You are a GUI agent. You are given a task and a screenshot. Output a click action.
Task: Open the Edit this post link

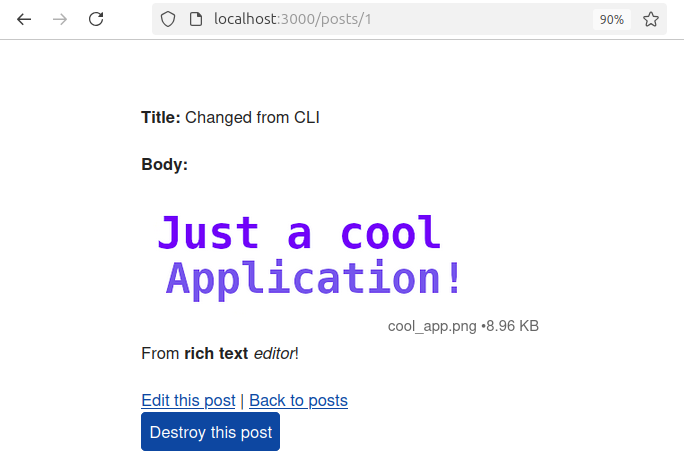pyautogui.click(x=188, y=400)
